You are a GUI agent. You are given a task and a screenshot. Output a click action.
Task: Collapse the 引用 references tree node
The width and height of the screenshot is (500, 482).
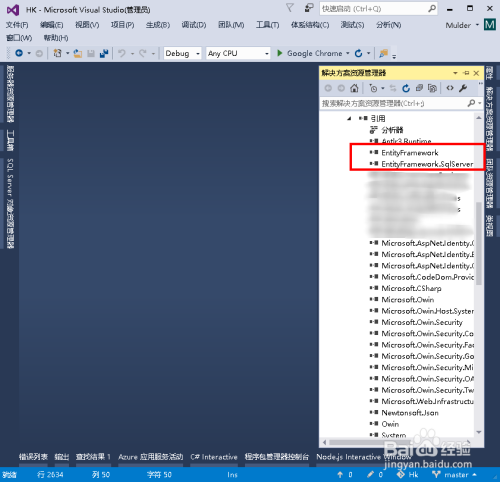tap(349, 118)
